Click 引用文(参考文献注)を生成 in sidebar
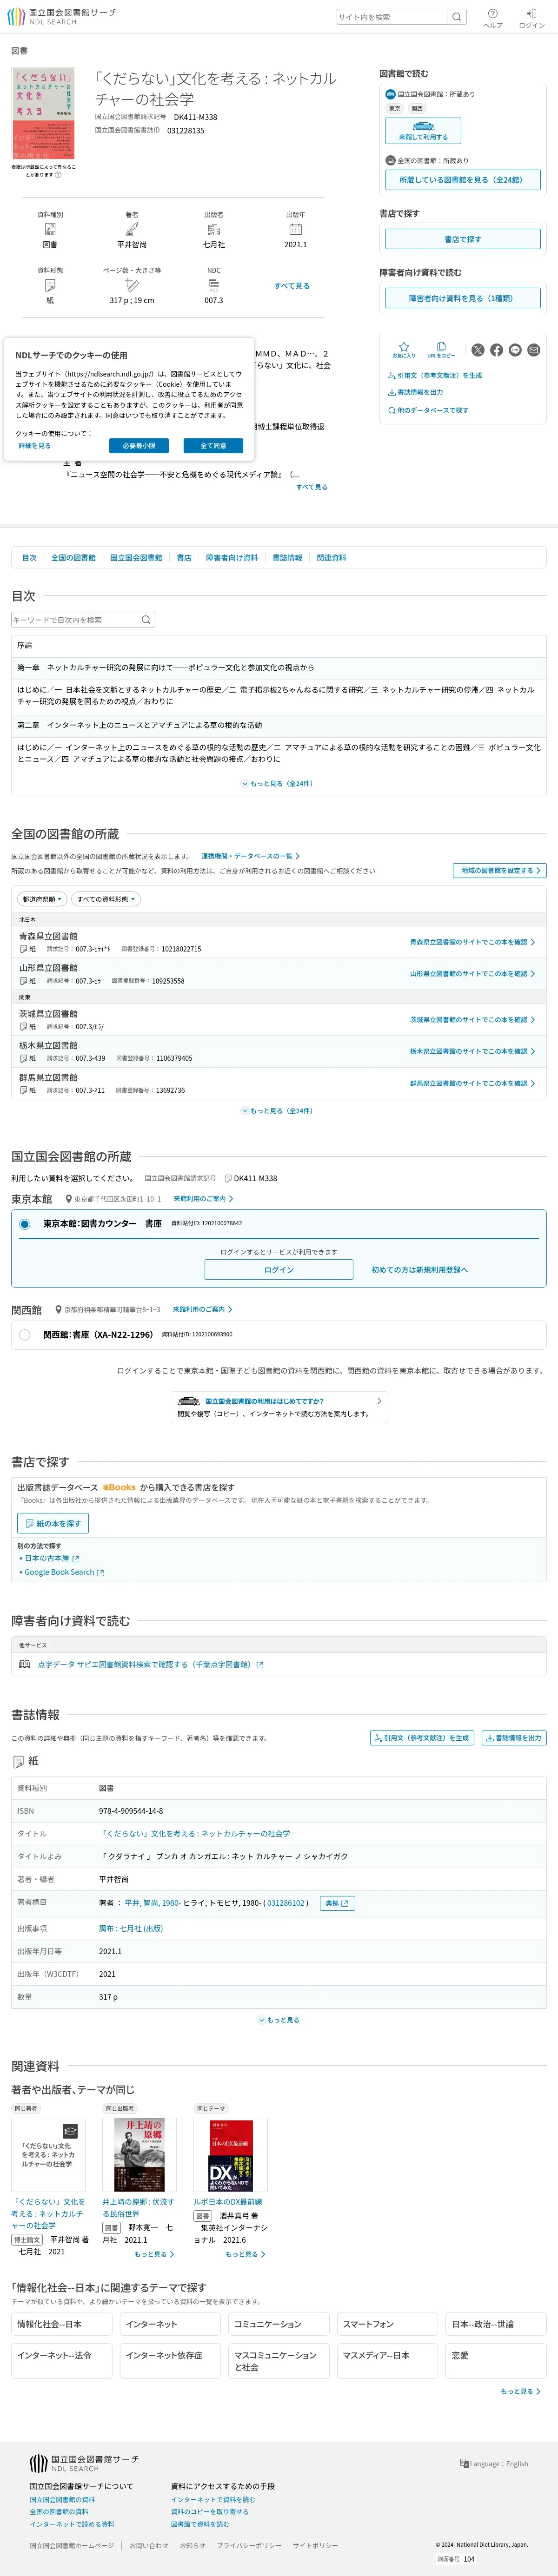The image size is (558, 2576). 435,376
